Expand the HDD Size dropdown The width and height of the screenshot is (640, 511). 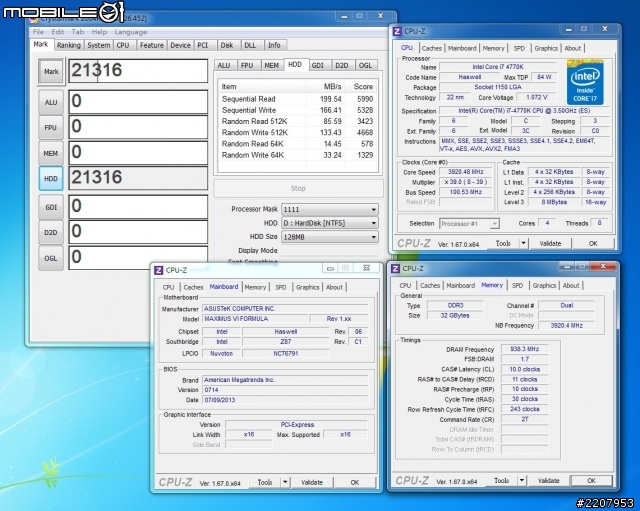click(373, 237)
